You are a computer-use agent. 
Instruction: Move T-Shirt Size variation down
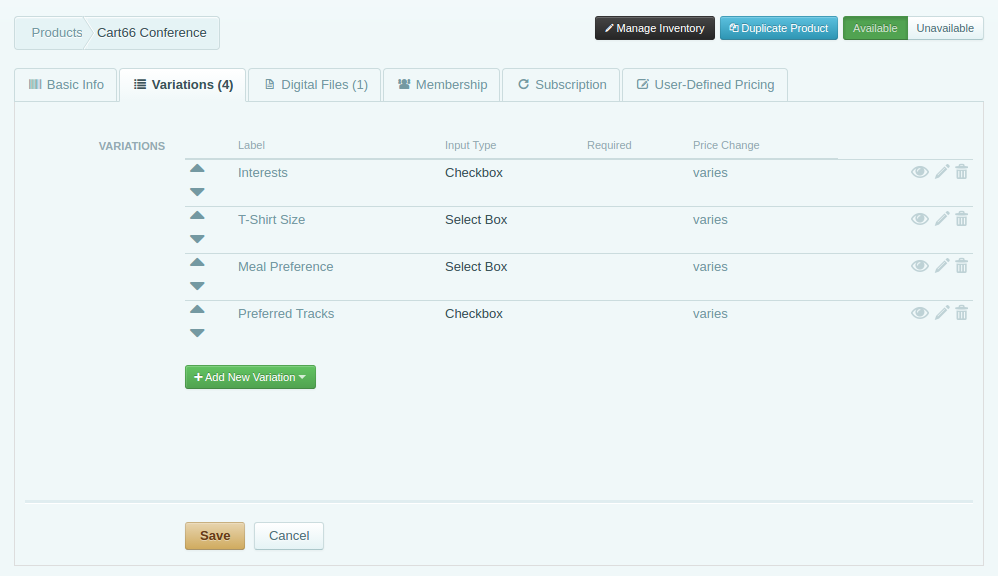tap(197, 239)
